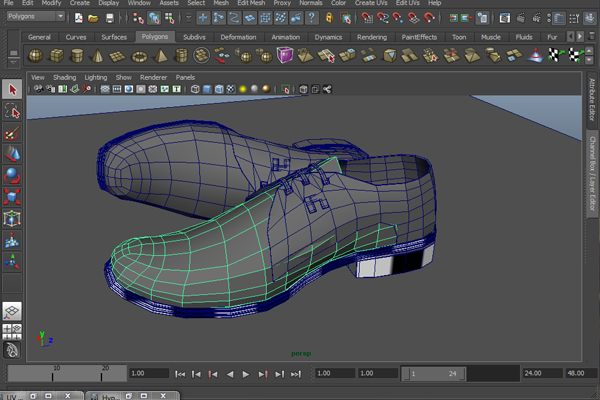Go to end of playback range
The height and width of the screenshot is (400, 600).
(296, 374)
